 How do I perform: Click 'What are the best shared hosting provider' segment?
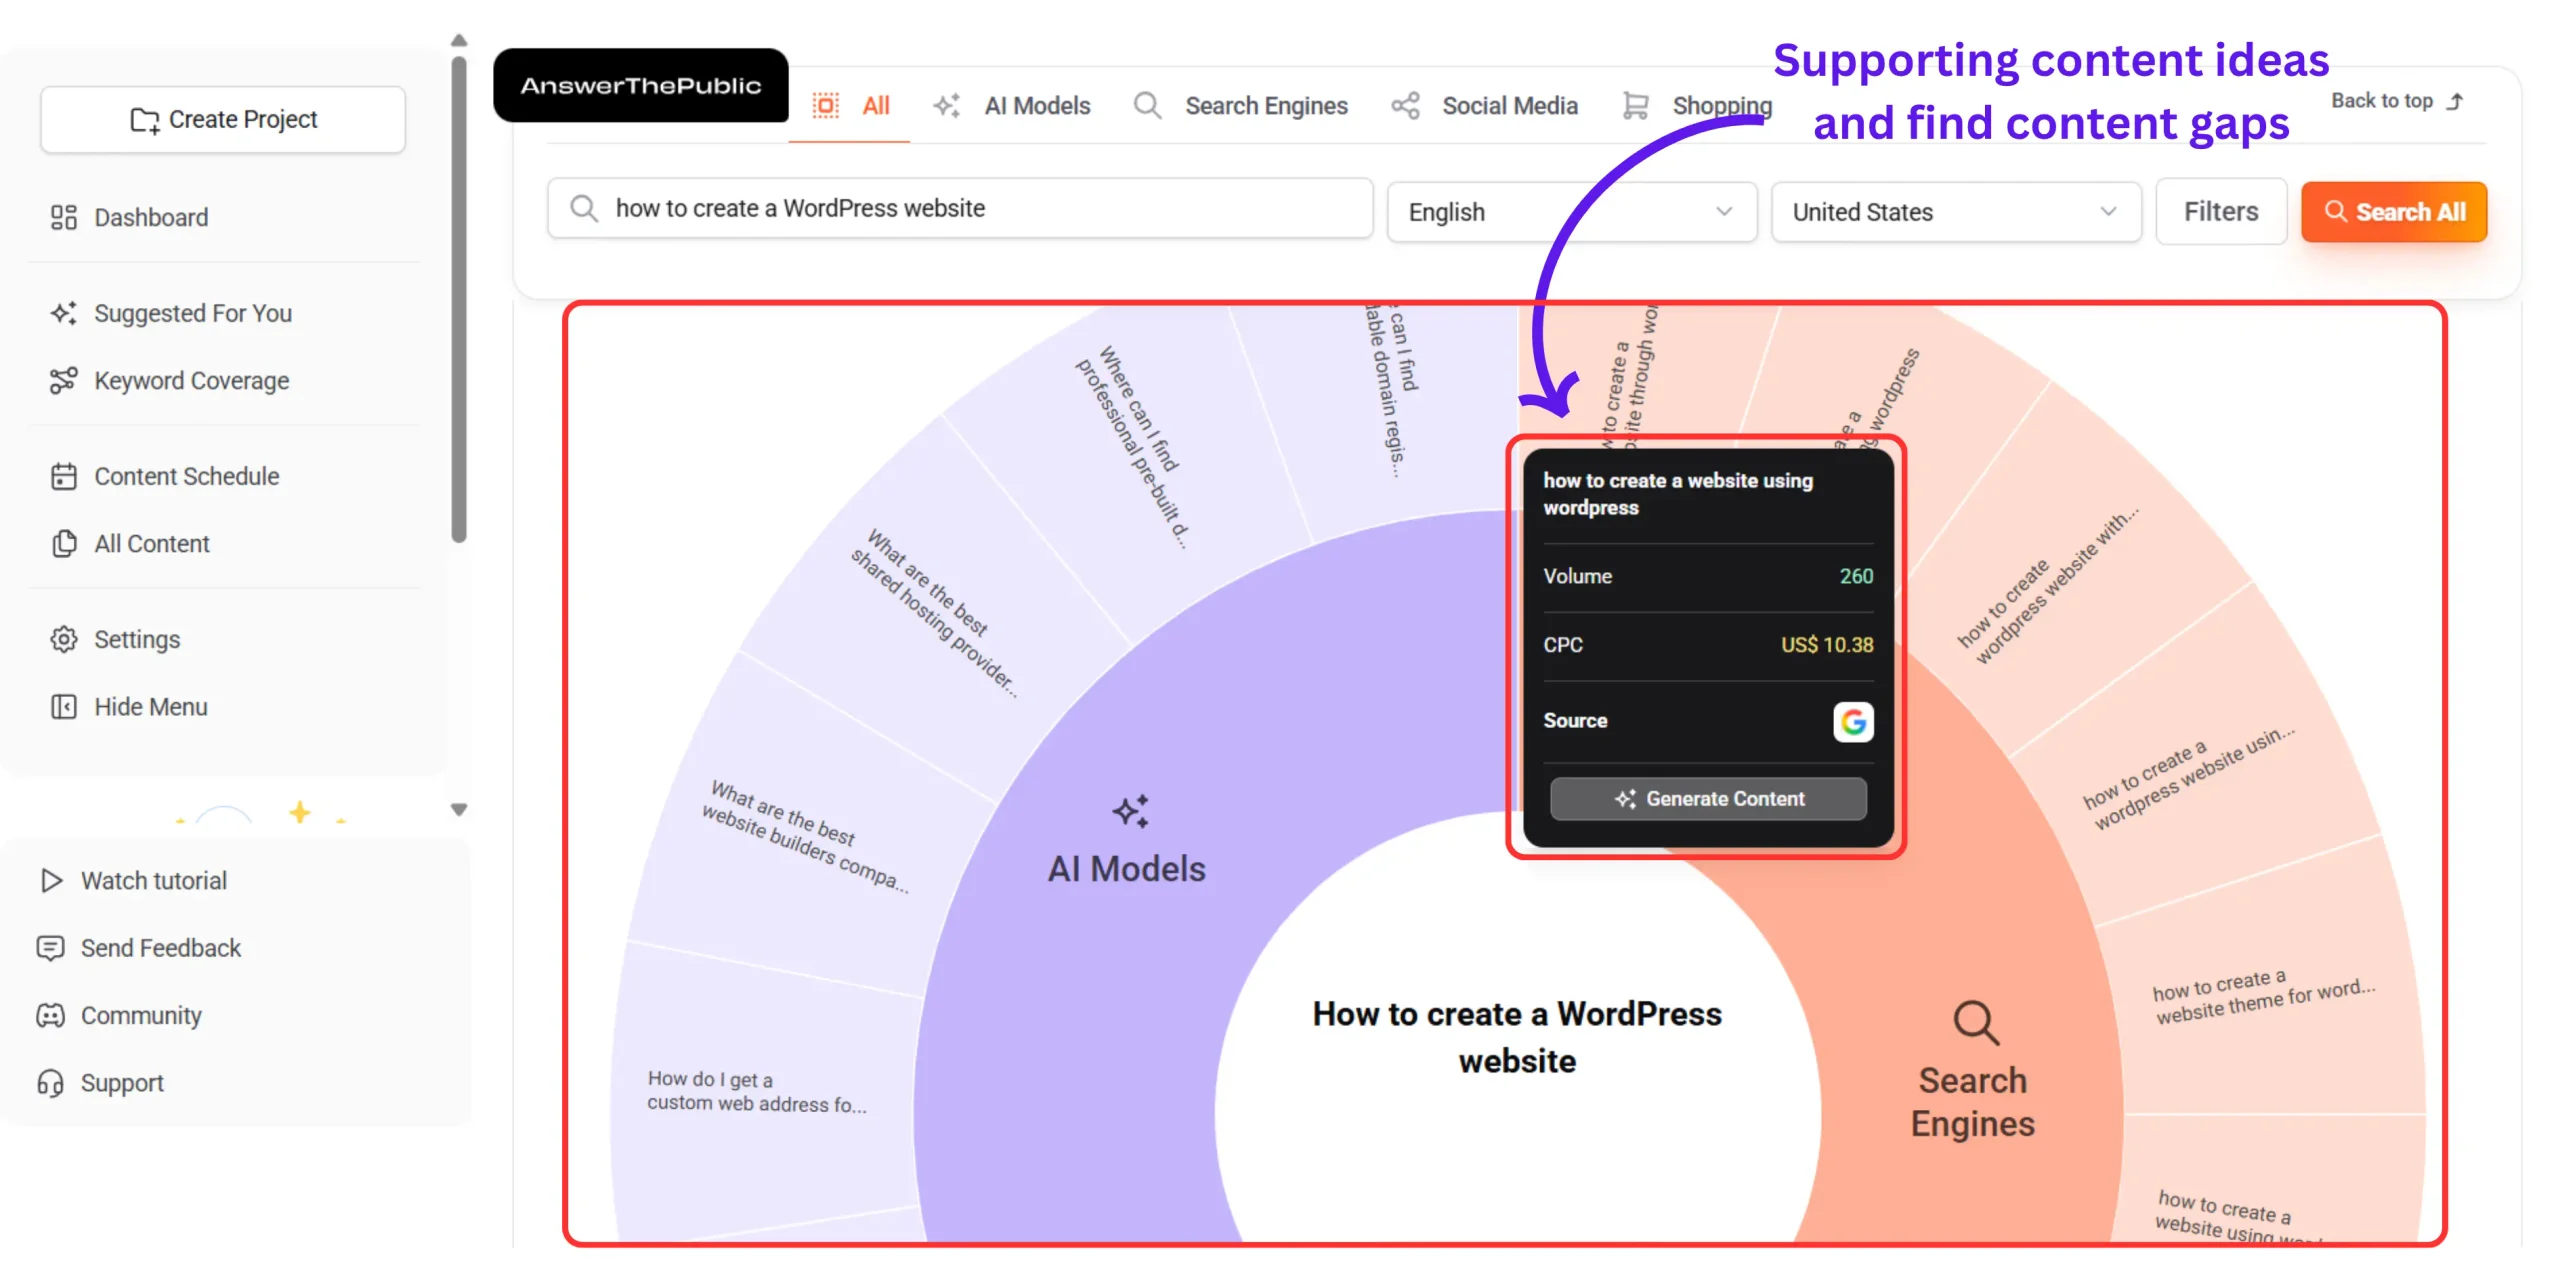(x=934, y=614)
